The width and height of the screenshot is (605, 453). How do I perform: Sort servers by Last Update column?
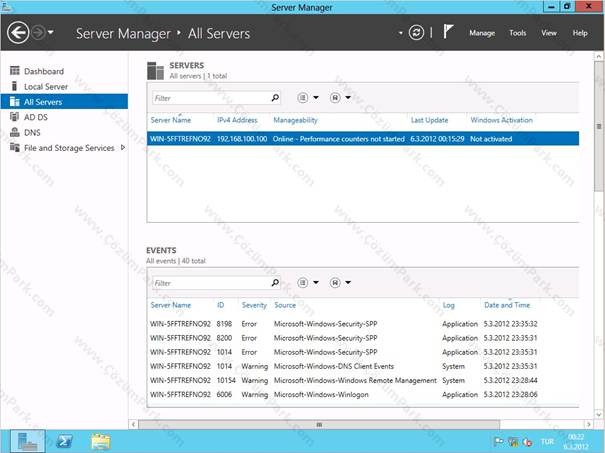point(429,120)
